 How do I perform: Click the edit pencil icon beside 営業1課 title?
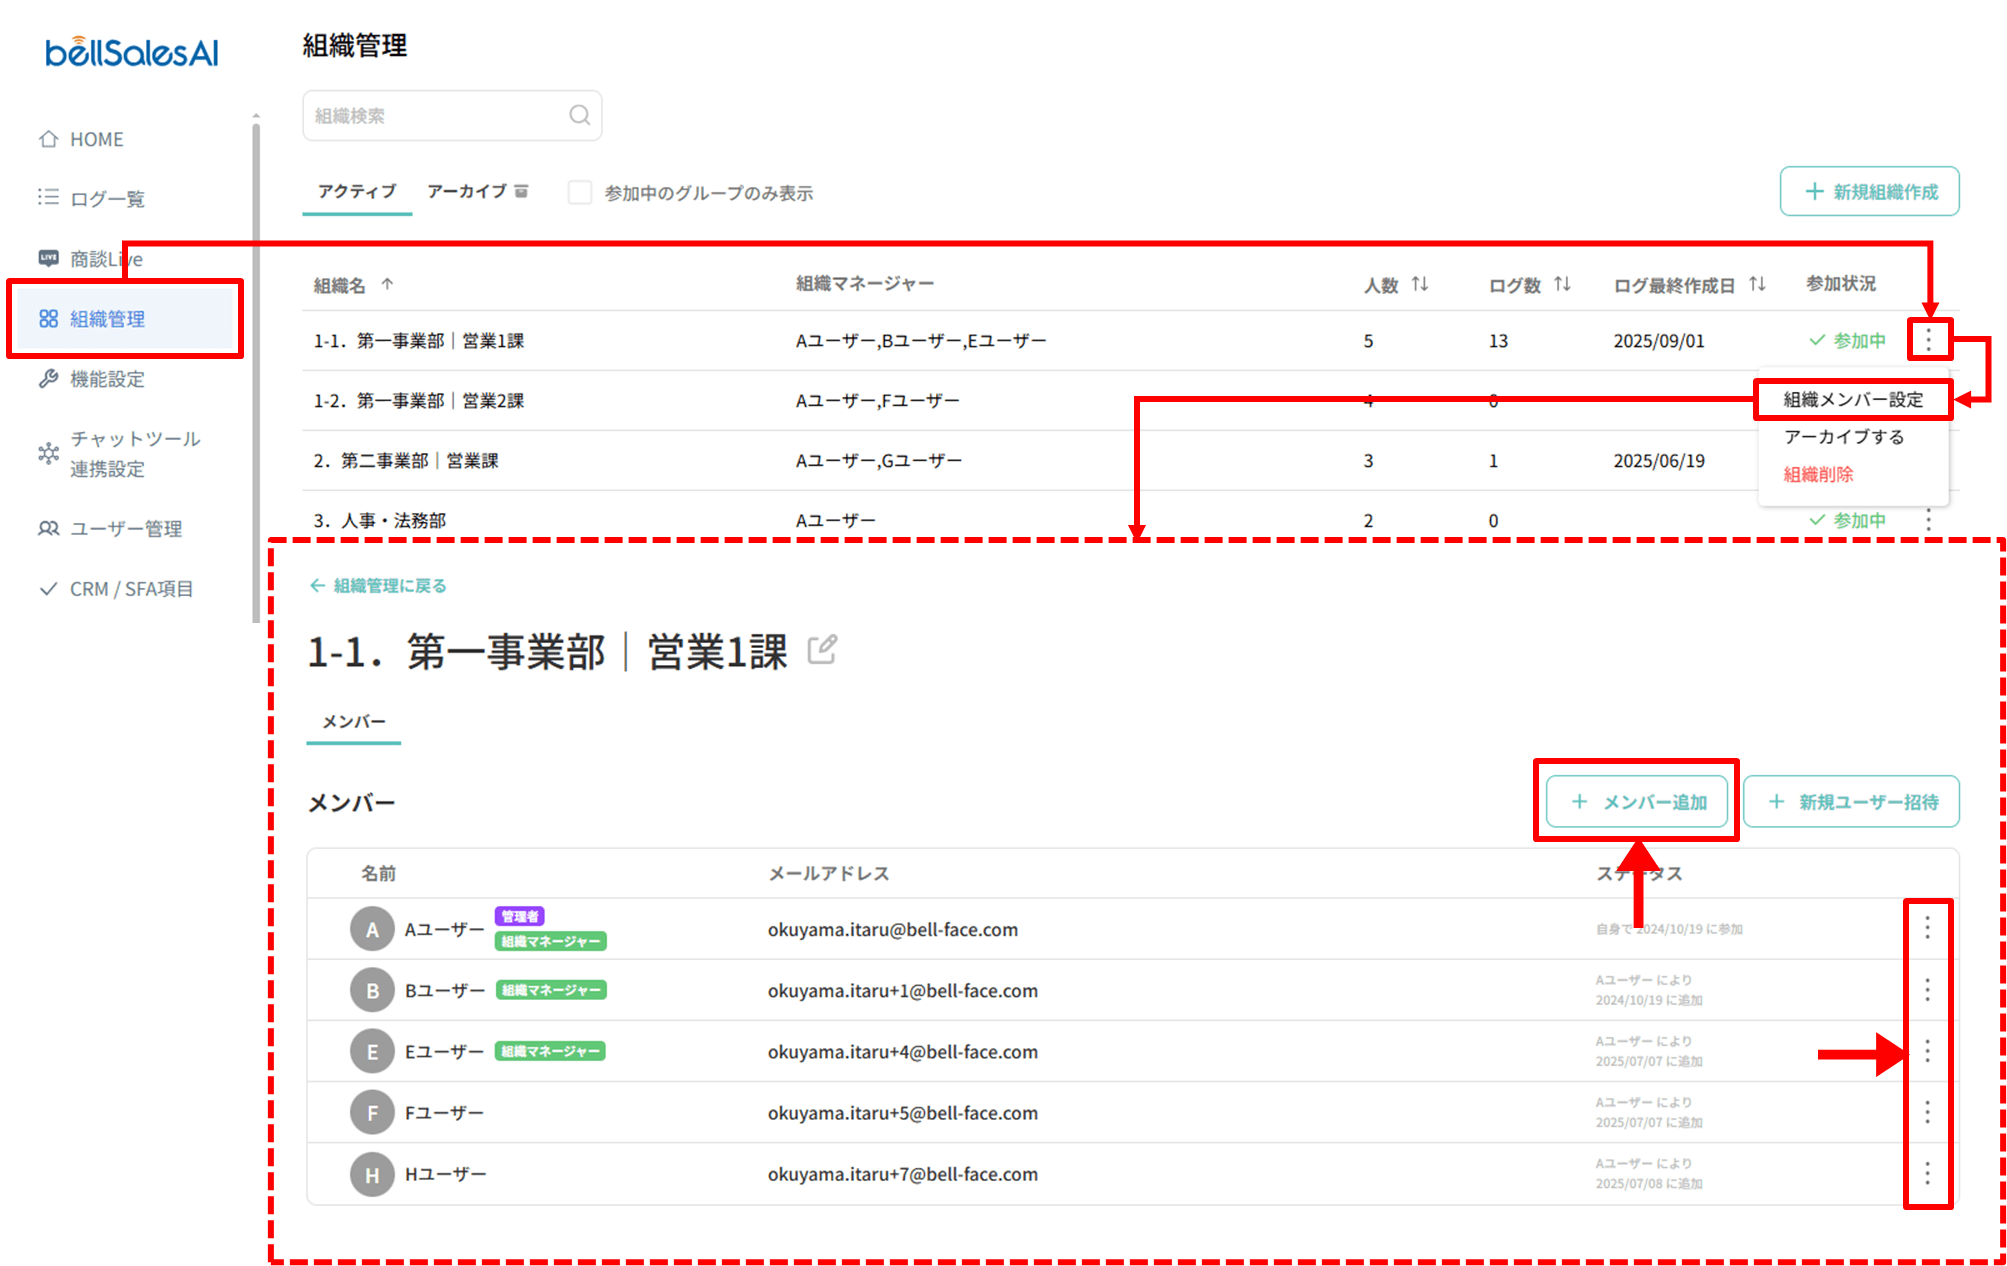tap(822, 650)
